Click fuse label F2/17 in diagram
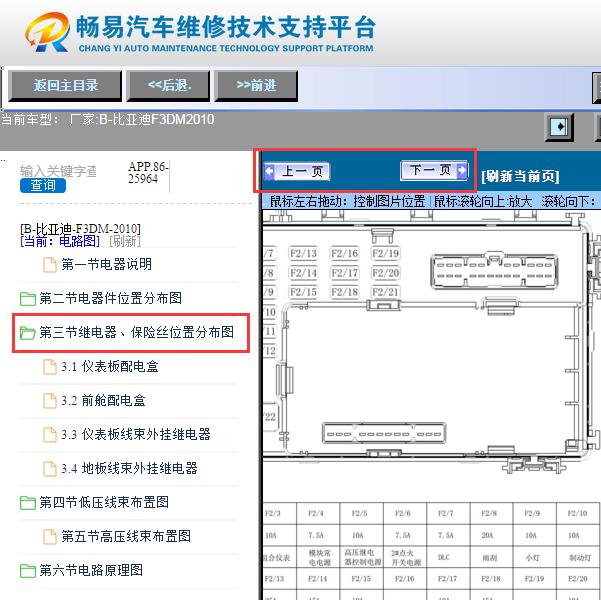 click(x=345, y=273)
